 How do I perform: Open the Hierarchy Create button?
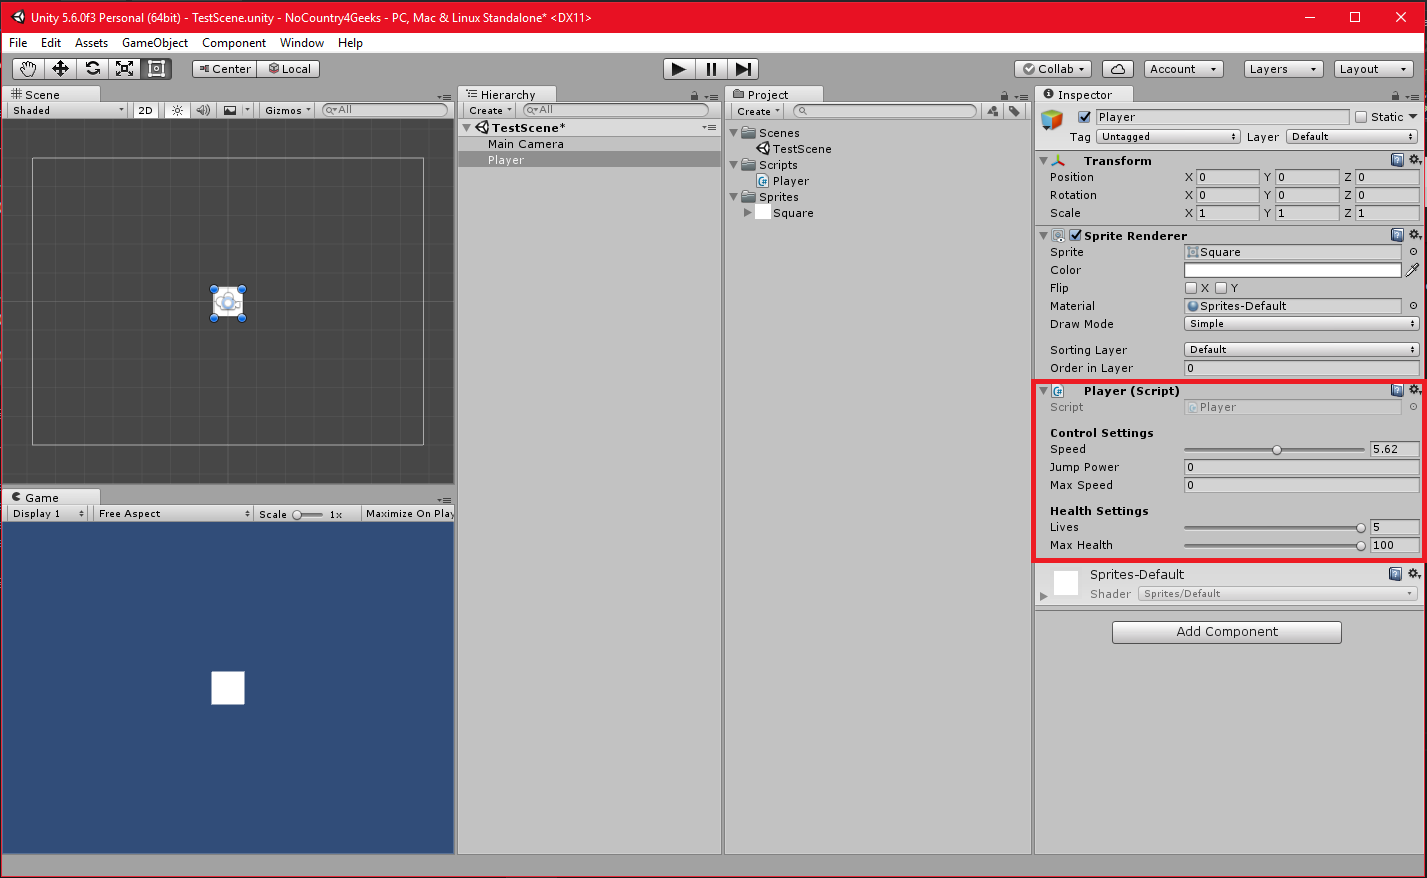[x=490, y=111]
